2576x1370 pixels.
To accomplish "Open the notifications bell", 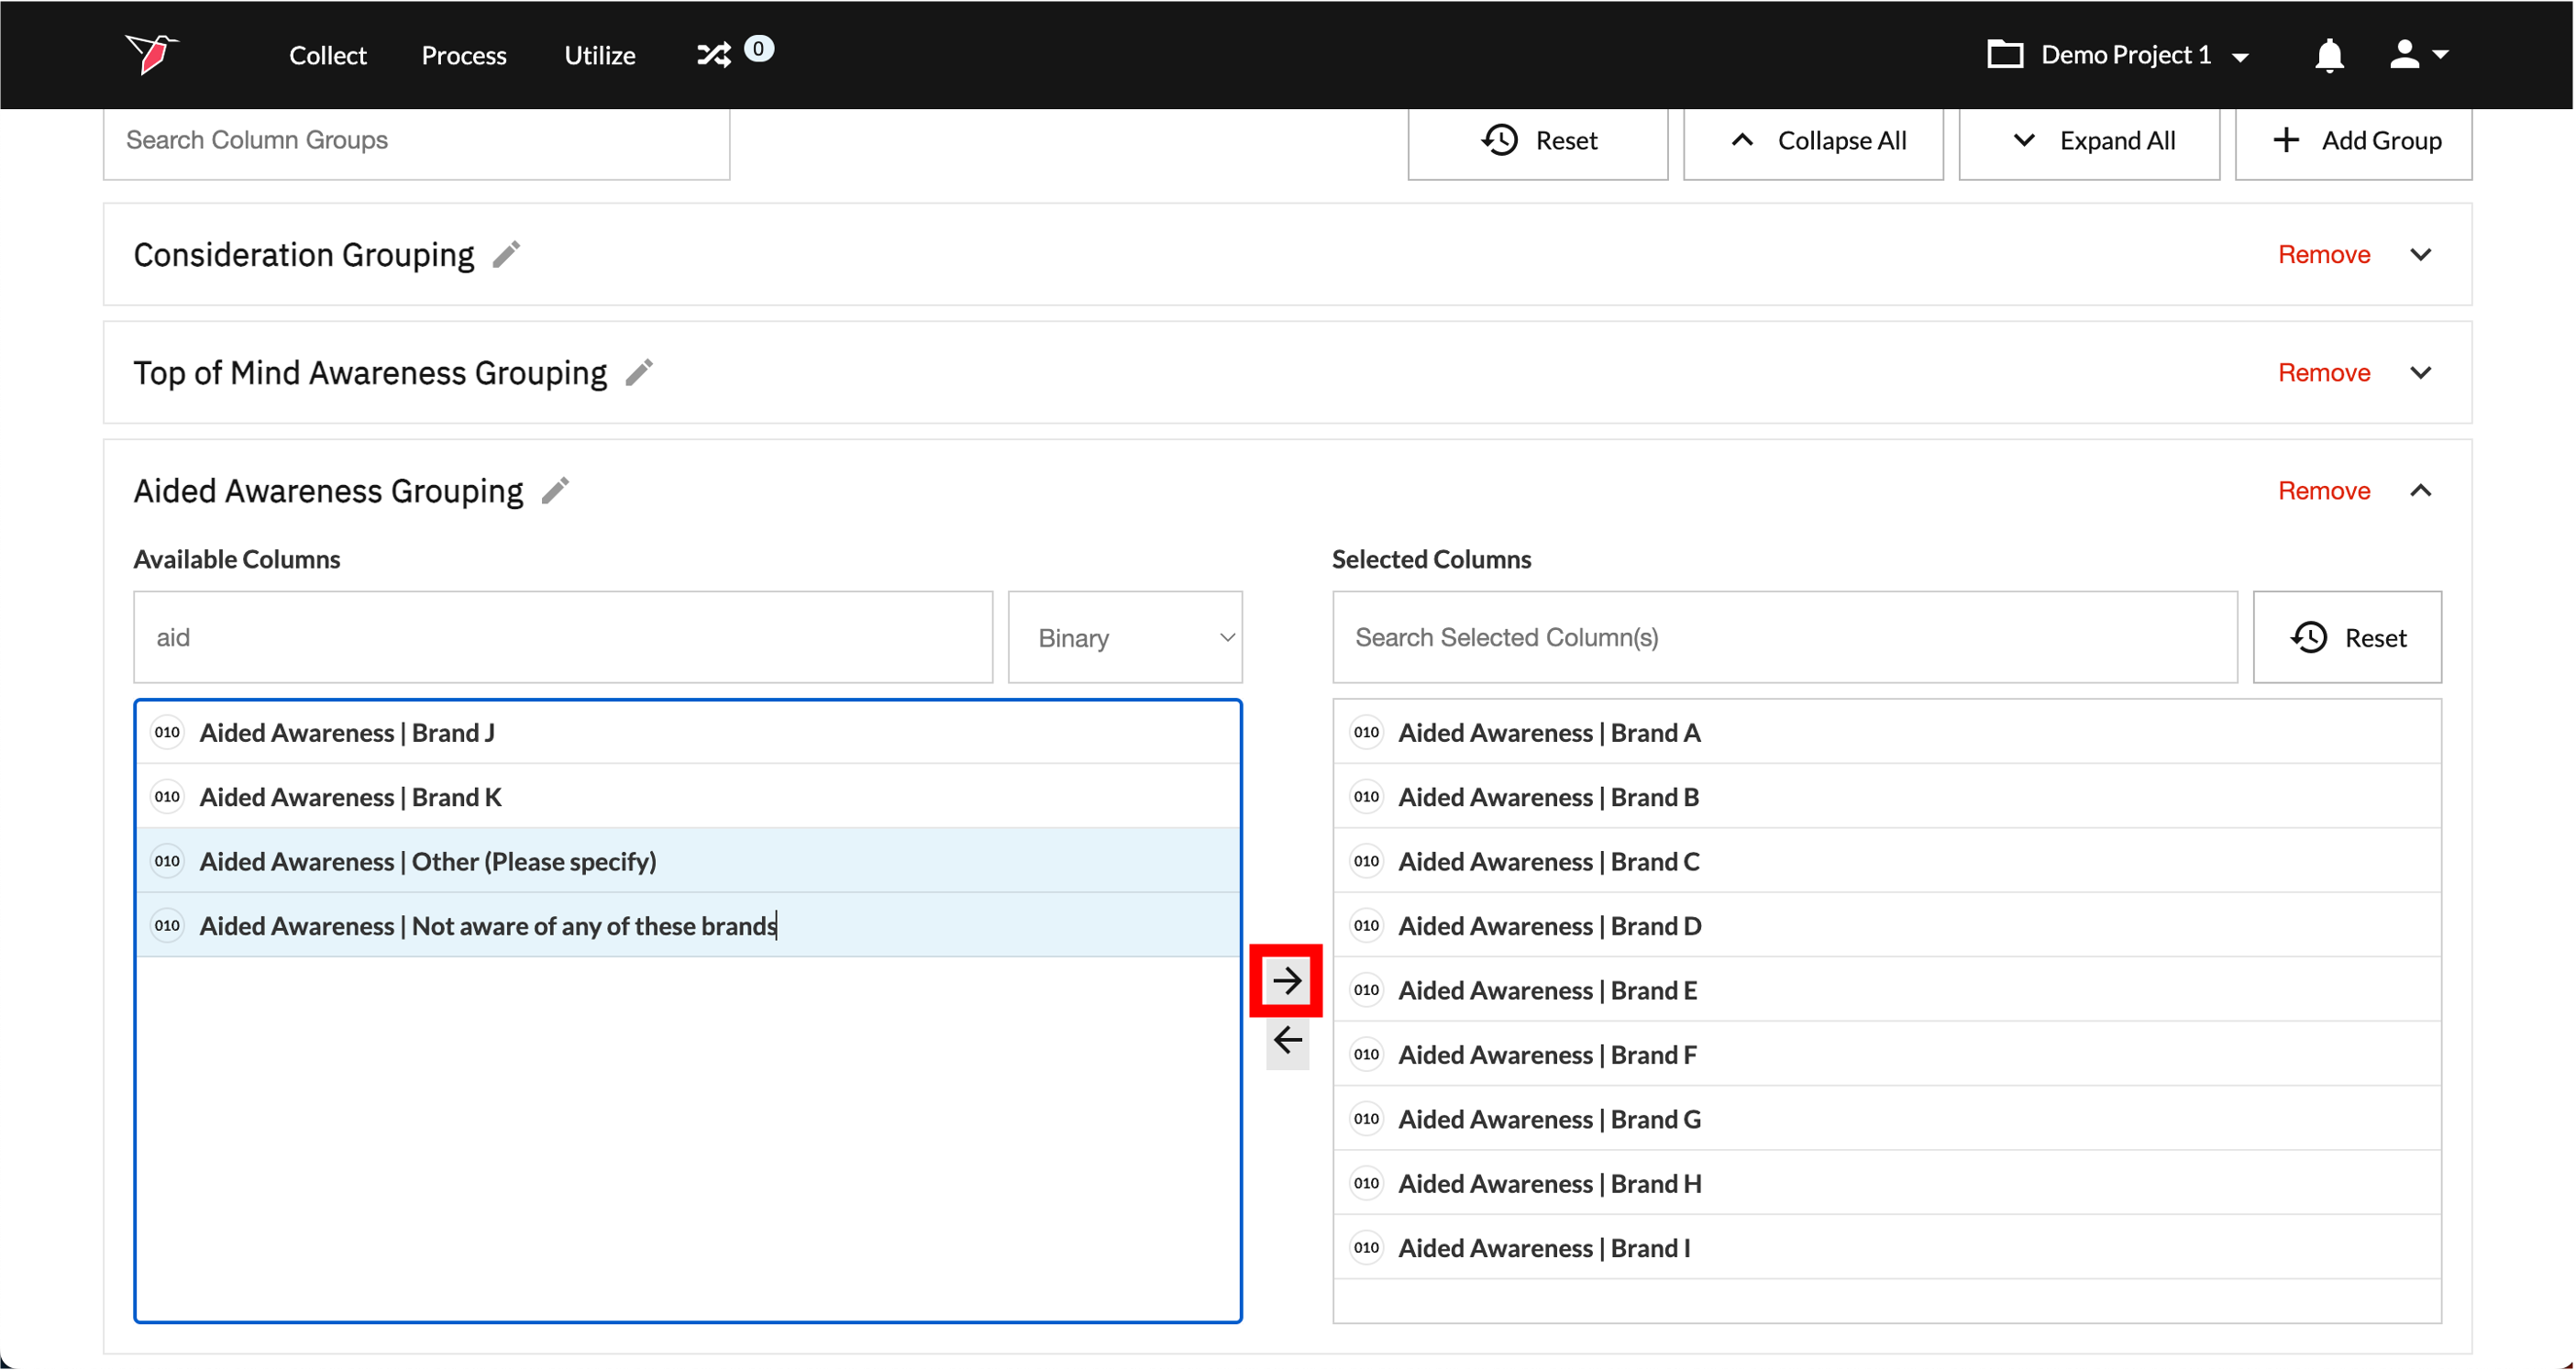I will coord(2328,55).
